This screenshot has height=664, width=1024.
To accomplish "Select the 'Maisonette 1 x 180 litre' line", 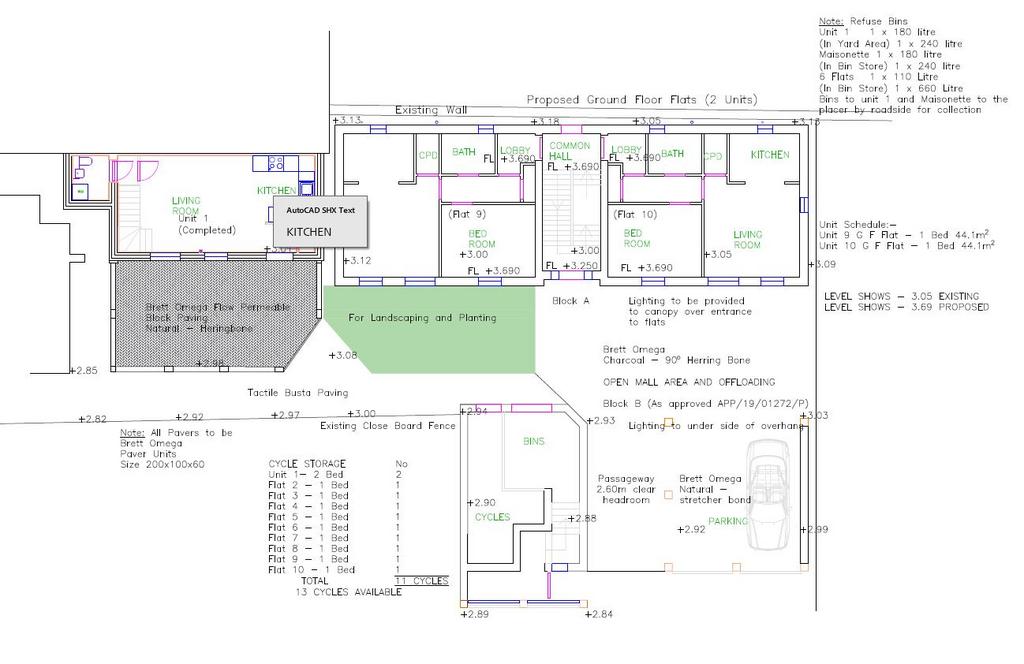I will point(880,54).
